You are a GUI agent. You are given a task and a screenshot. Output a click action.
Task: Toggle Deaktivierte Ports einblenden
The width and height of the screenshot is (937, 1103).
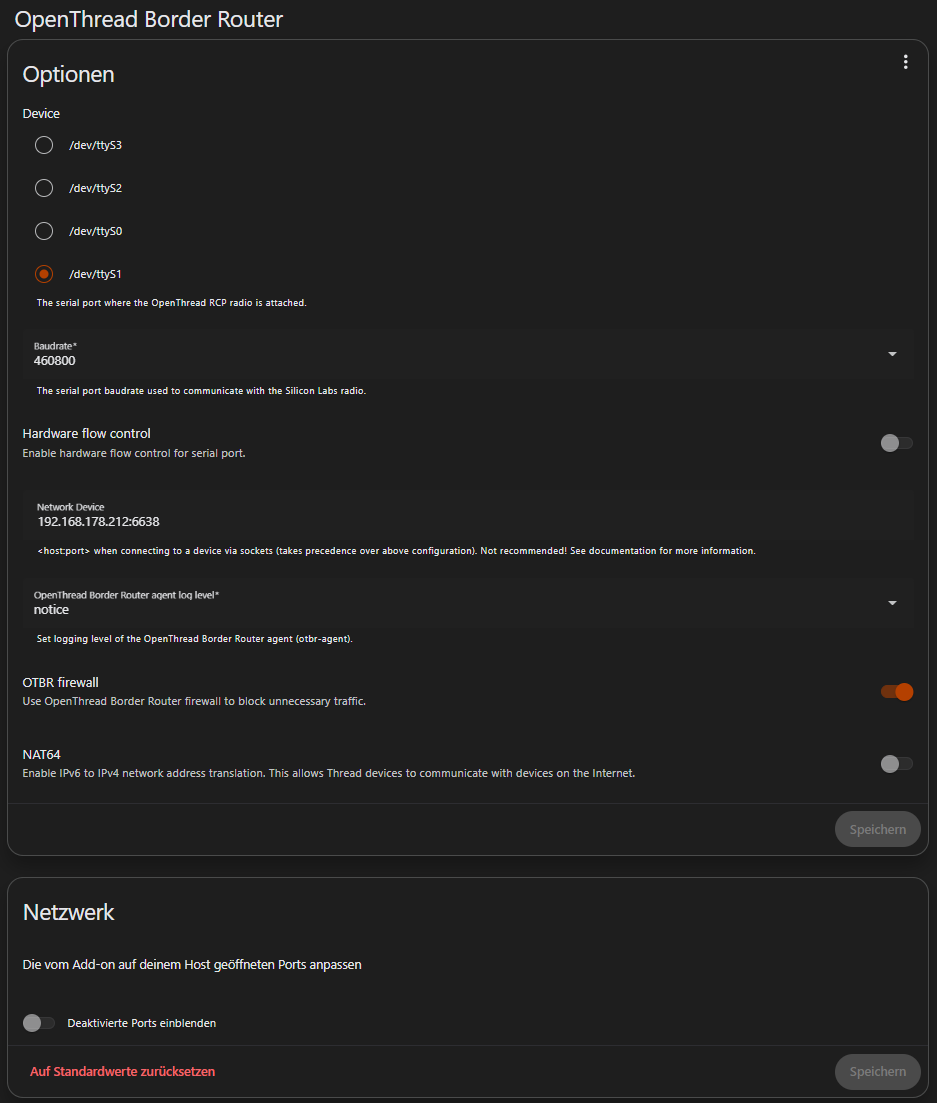coord(39,1023)
